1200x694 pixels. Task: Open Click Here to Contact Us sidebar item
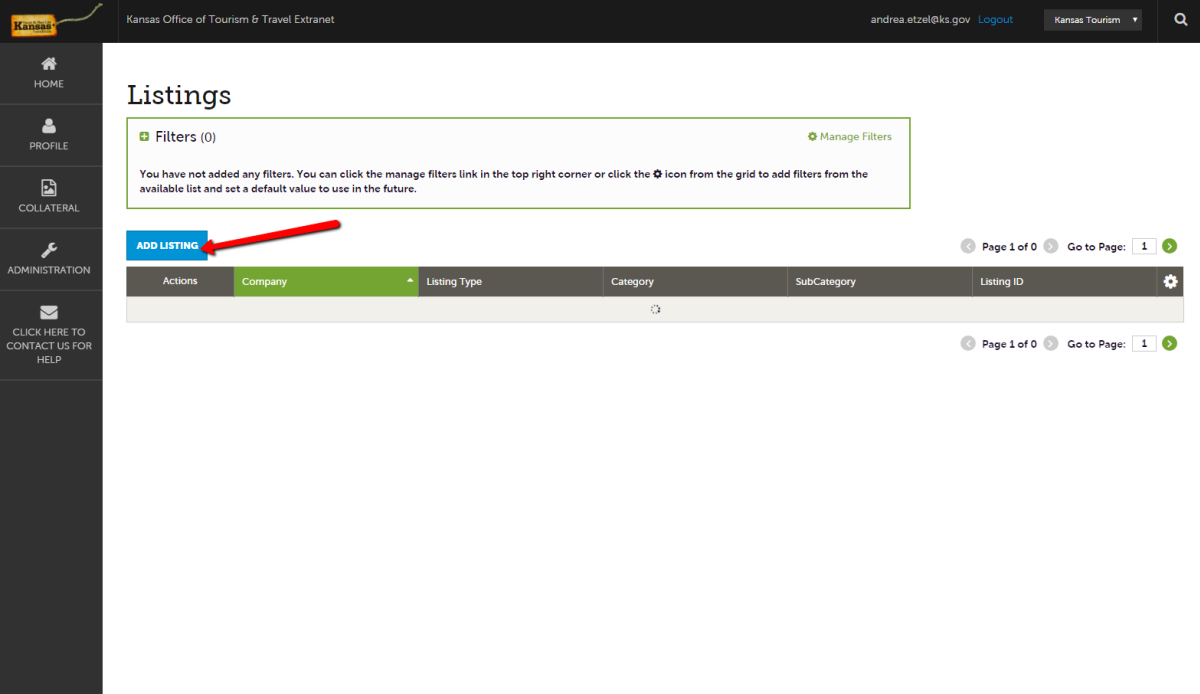click(51, 335)
